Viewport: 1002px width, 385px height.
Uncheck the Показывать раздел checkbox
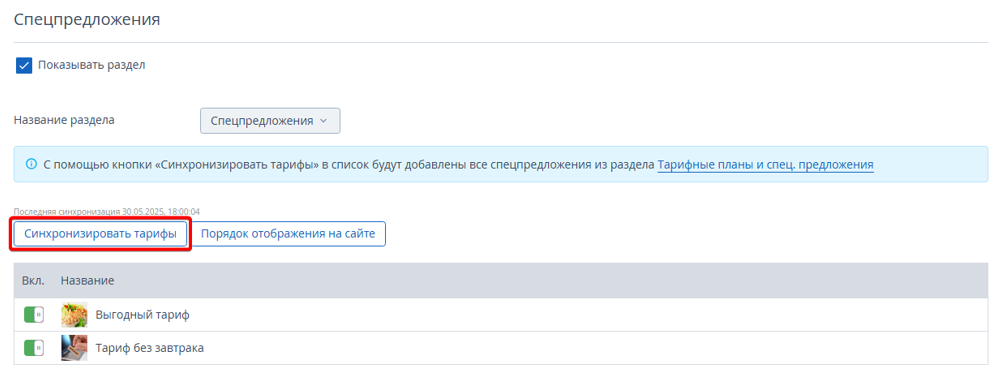tap(24, 66)
